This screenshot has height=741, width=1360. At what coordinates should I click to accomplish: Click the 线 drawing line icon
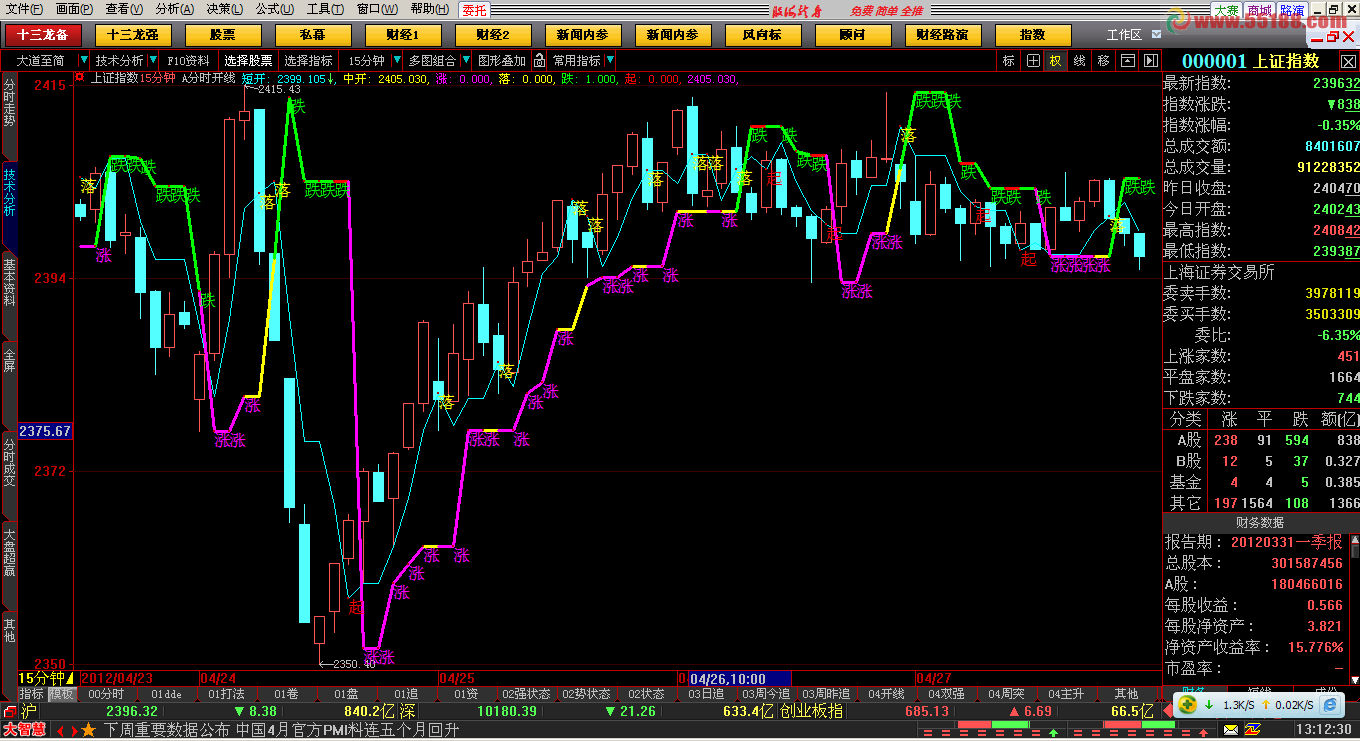(1079, 60)
